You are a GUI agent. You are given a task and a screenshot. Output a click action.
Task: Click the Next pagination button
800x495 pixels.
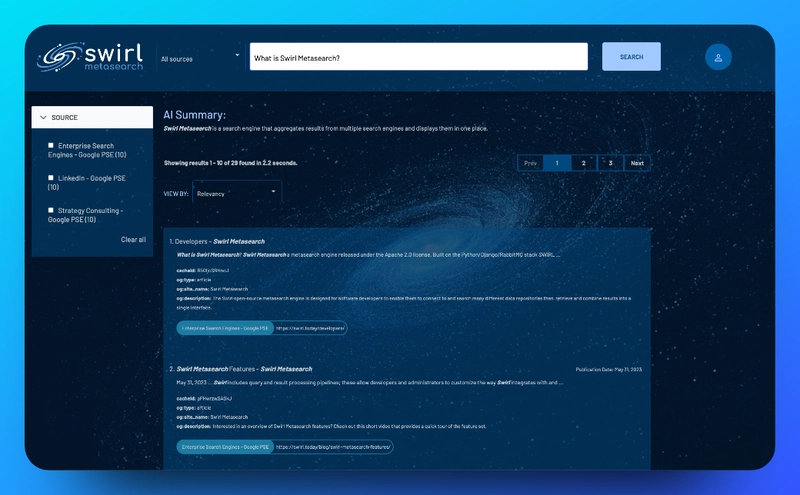click(x=637, y=163)
